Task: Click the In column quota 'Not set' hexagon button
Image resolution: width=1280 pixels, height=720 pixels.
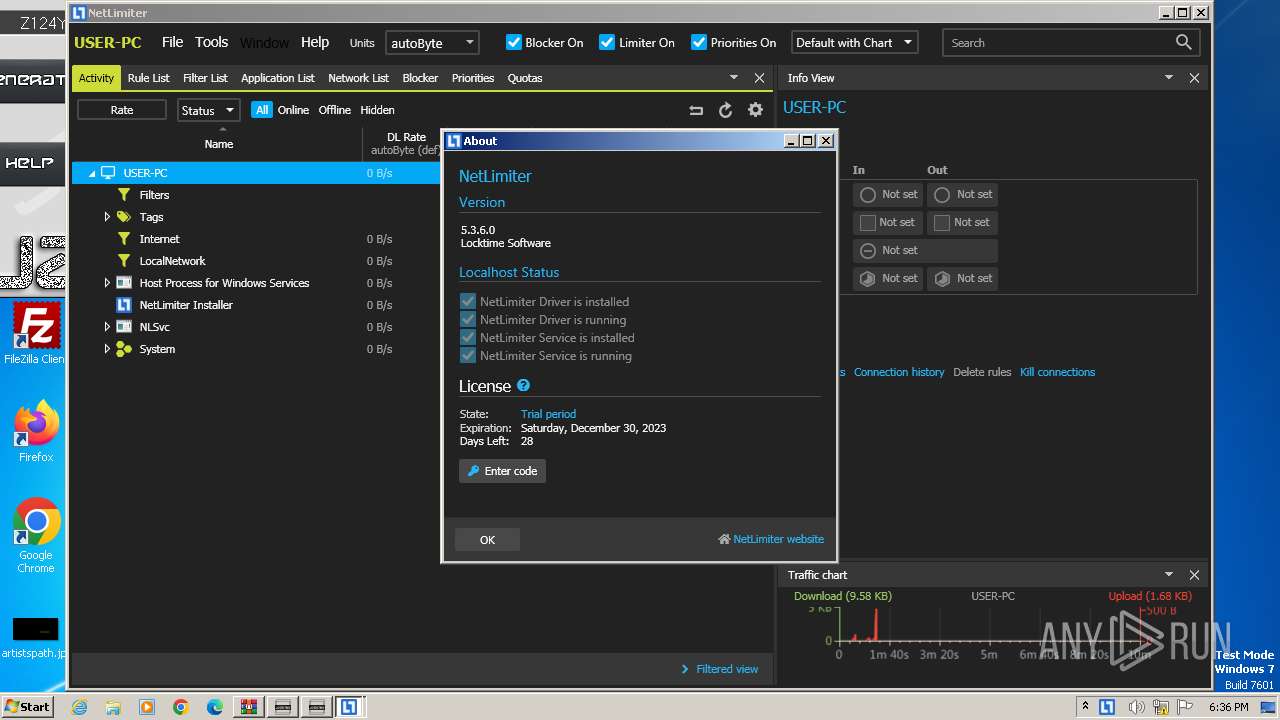Action: pyautogui.click(x=888, y=278)
